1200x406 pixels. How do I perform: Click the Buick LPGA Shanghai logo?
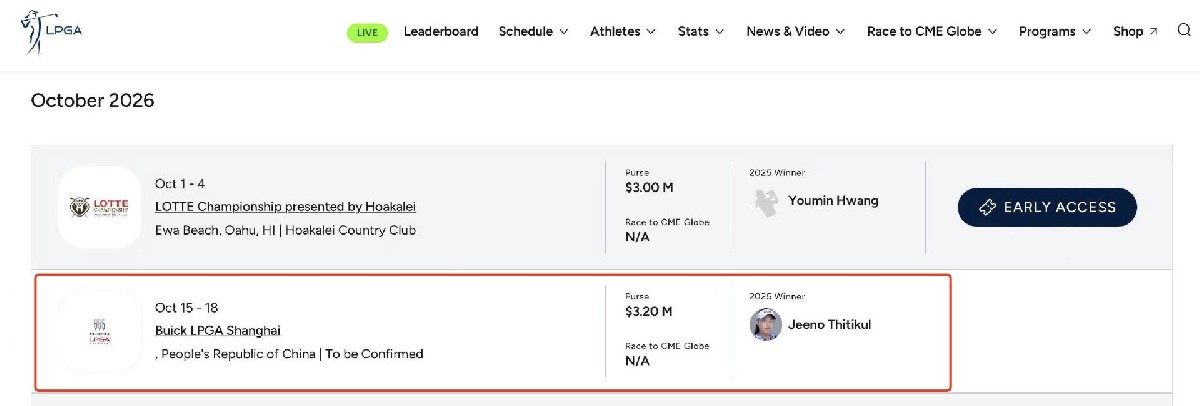tap(99, 331)
